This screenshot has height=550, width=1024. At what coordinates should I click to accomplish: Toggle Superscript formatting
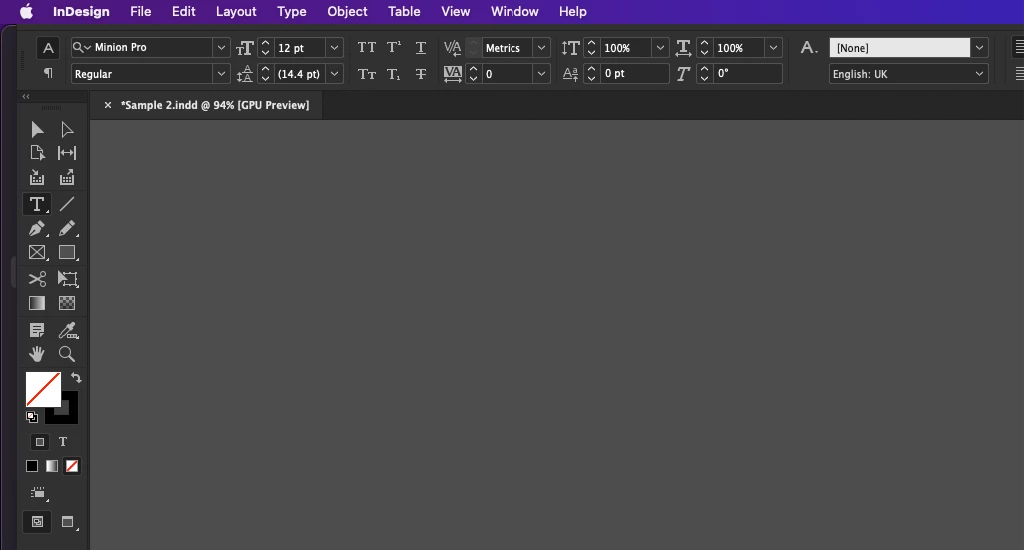[x=394, y=48]
